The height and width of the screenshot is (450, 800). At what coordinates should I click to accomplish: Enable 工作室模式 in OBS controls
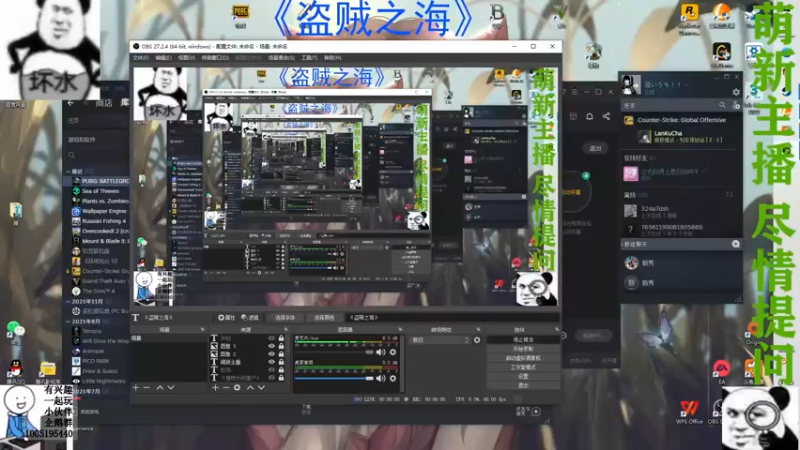523,367
